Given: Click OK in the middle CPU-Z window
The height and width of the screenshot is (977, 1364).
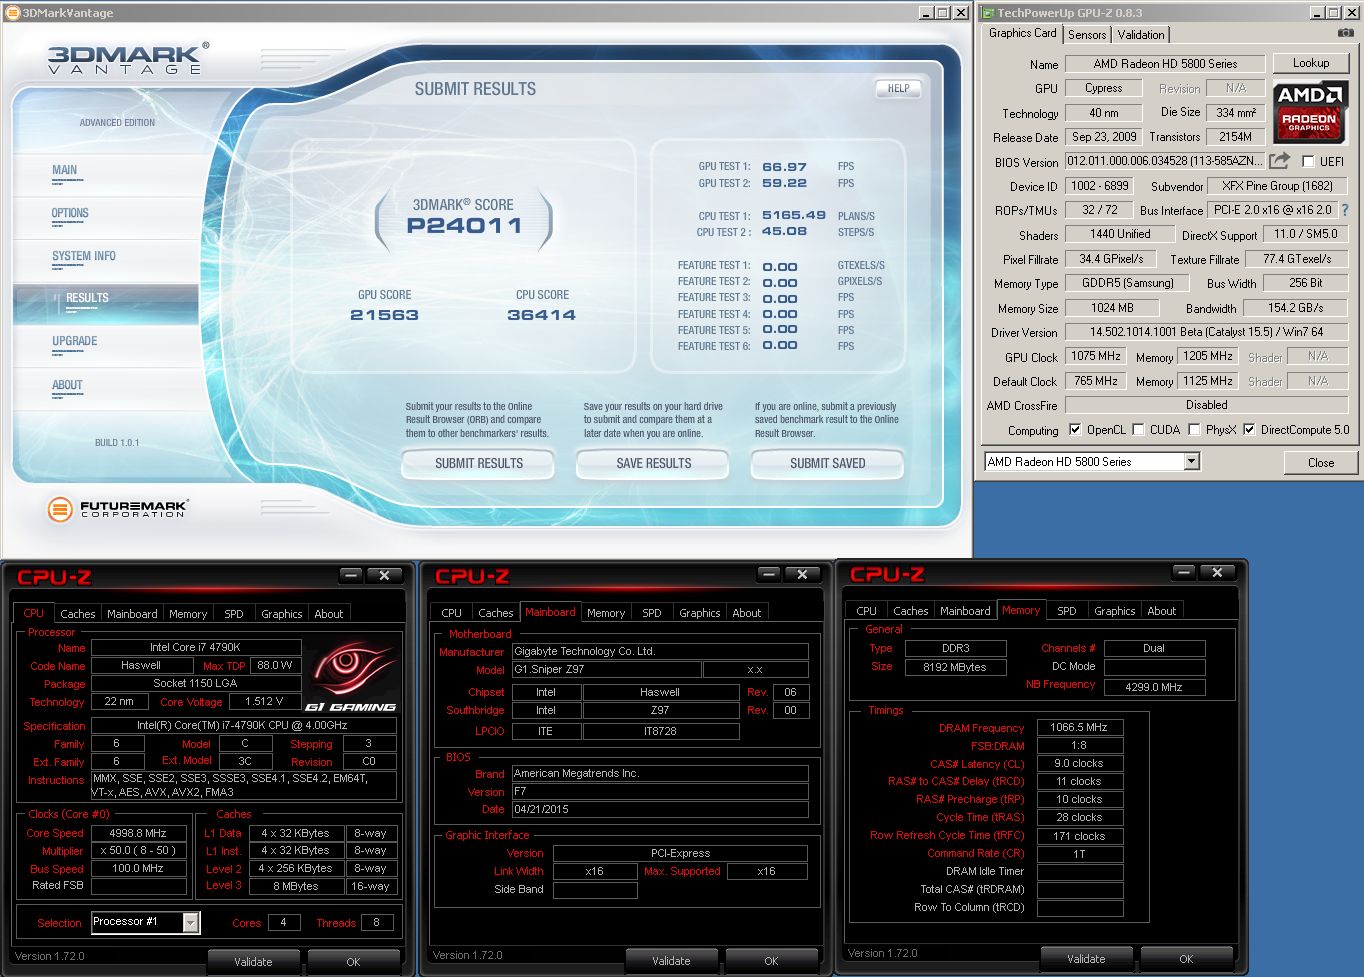Looking at the screenshot, I should pos(771,961).
